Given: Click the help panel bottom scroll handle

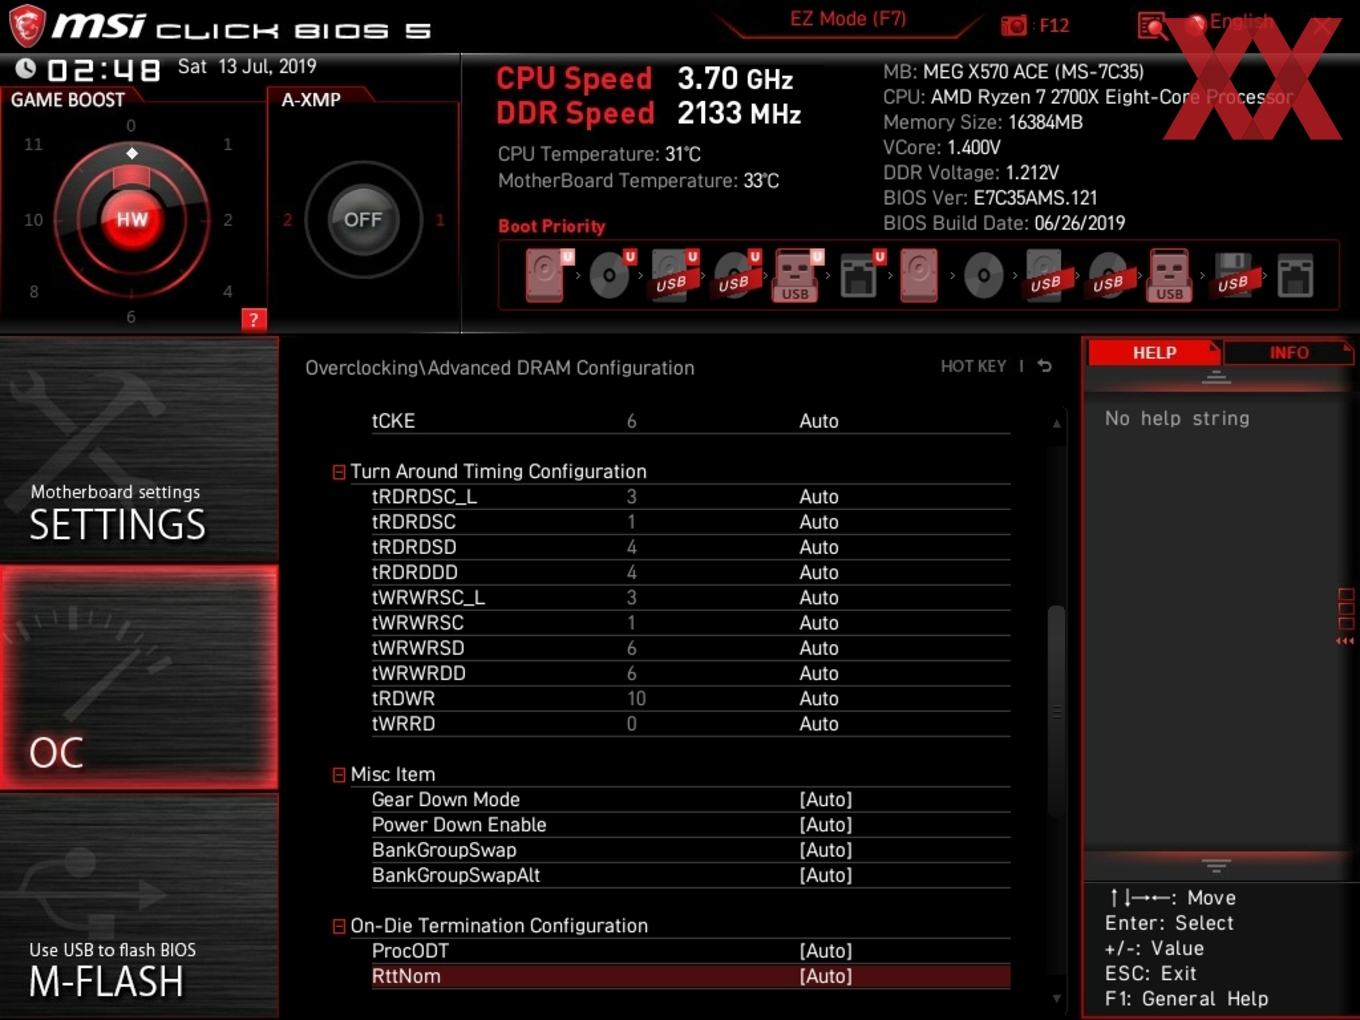Looking at the screenshot, I should [1216, 865].
